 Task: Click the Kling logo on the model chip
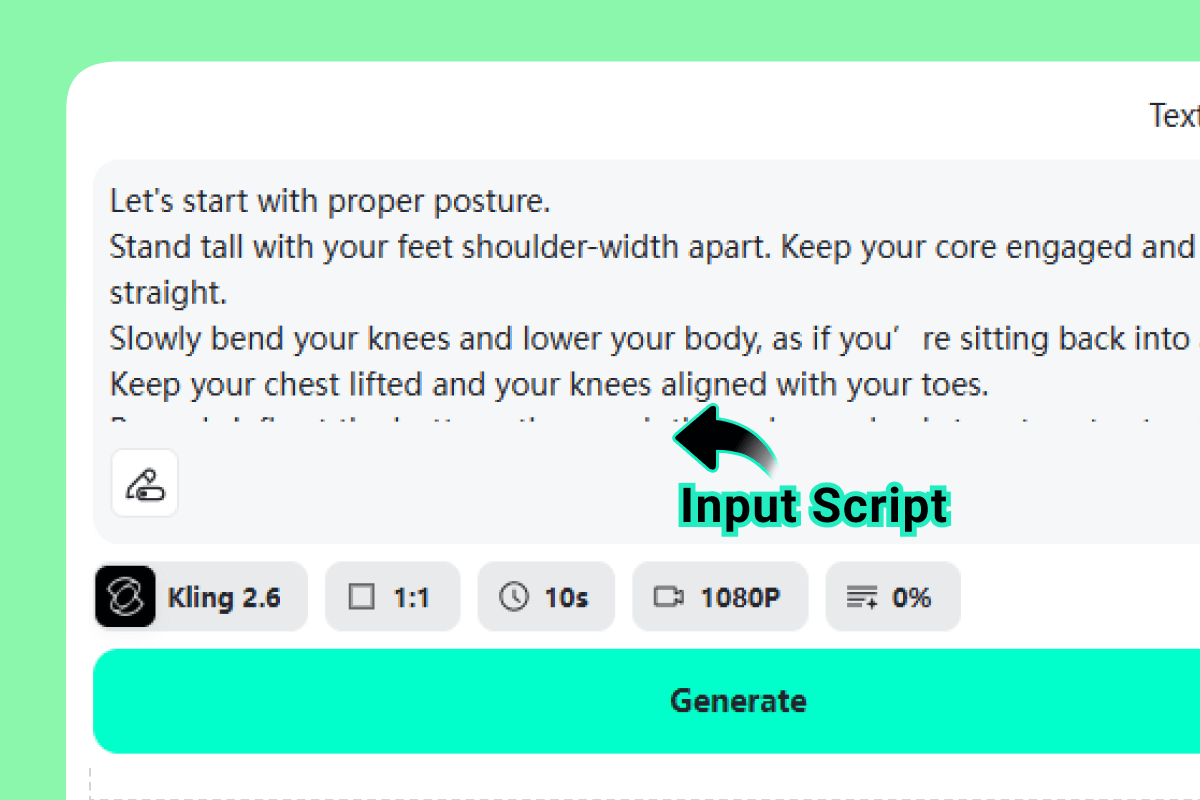[x=124, y=596]
